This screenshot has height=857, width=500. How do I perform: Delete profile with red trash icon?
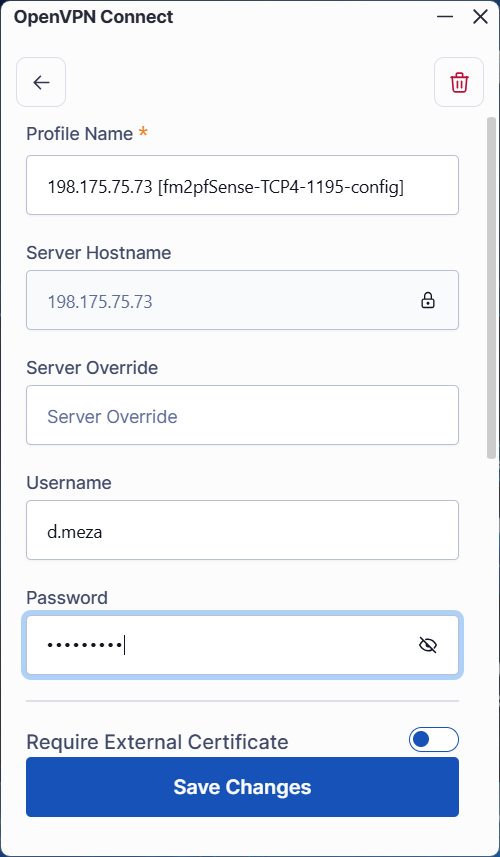click(459, 82)
